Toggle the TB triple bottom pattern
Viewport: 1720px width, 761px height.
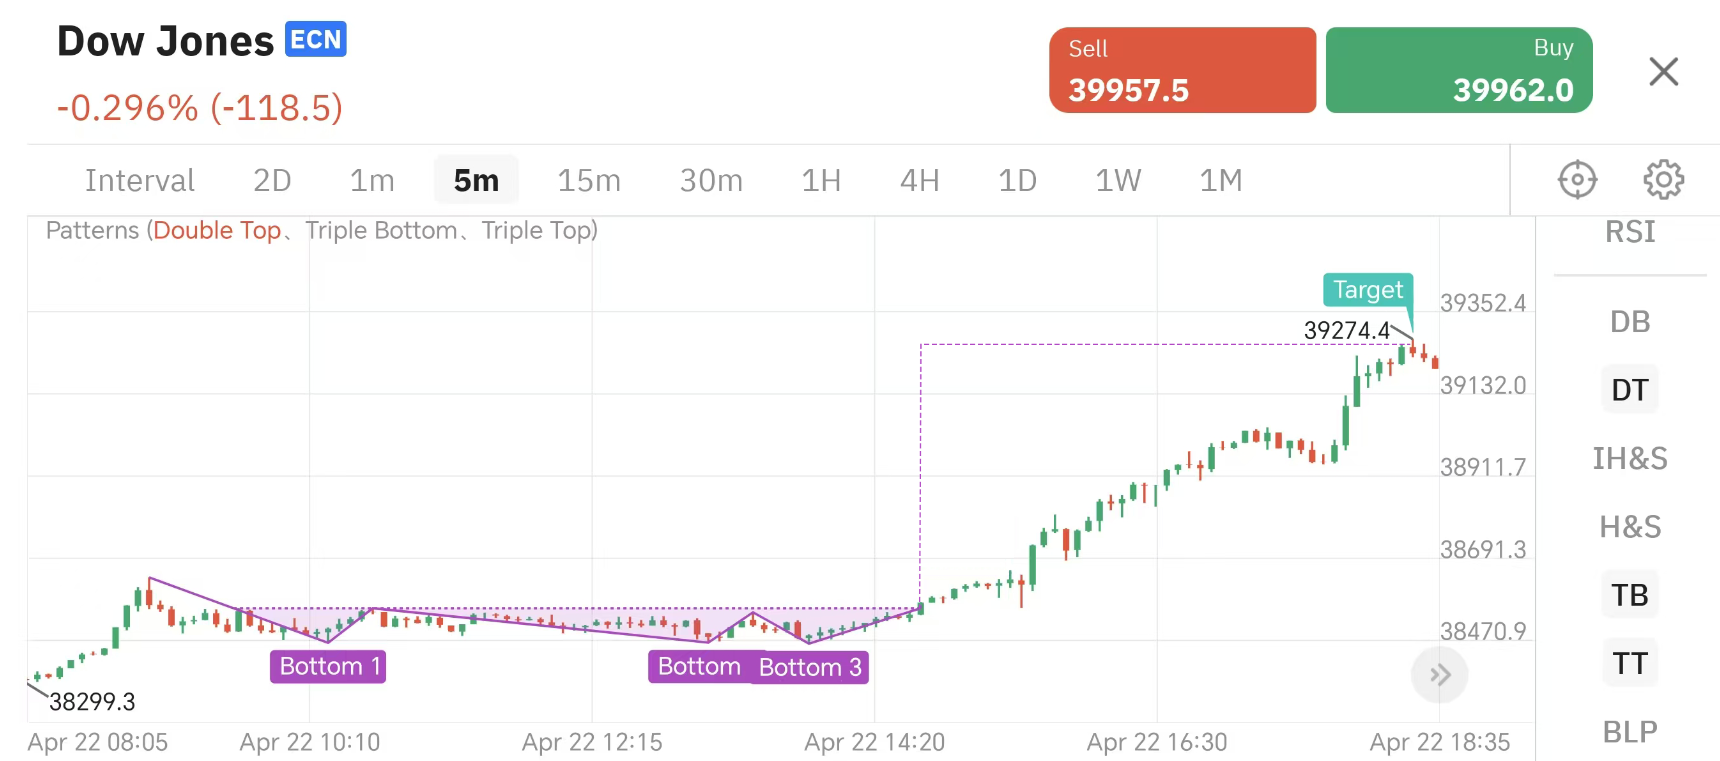(1629, 595)
